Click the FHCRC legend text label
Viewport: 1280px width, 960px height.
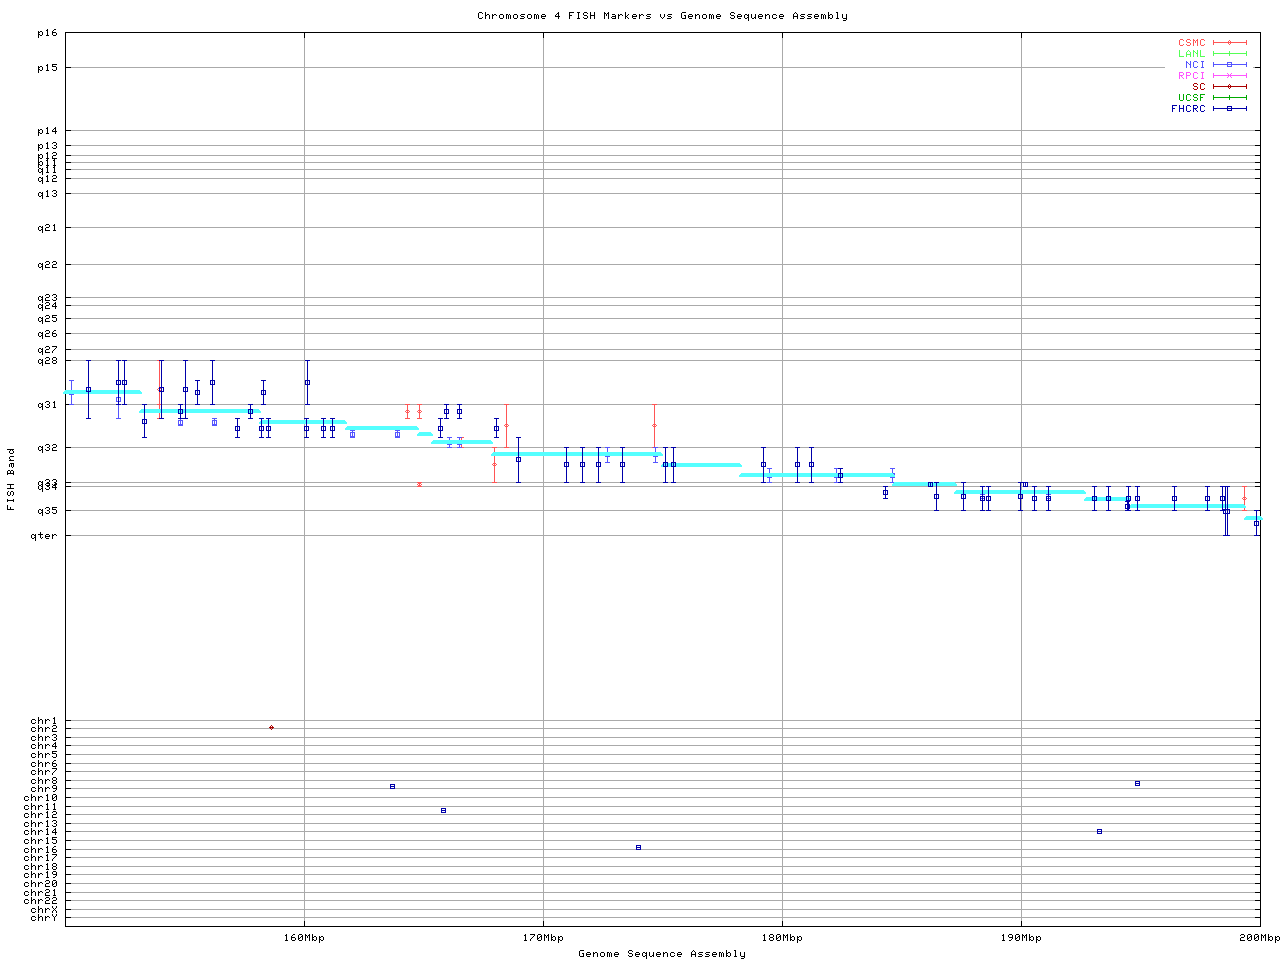(x=1188, y=109)
